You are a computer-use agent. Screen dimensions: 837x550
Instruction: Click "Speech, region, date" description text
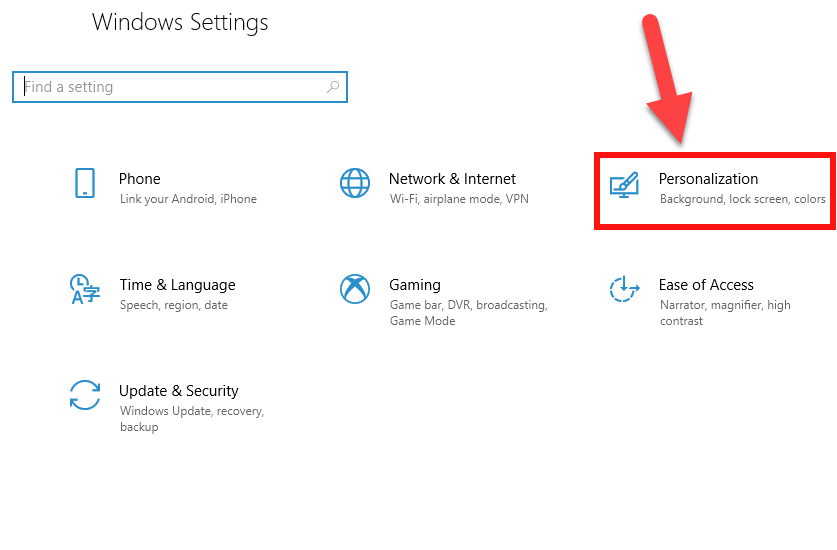click(174, 305)
